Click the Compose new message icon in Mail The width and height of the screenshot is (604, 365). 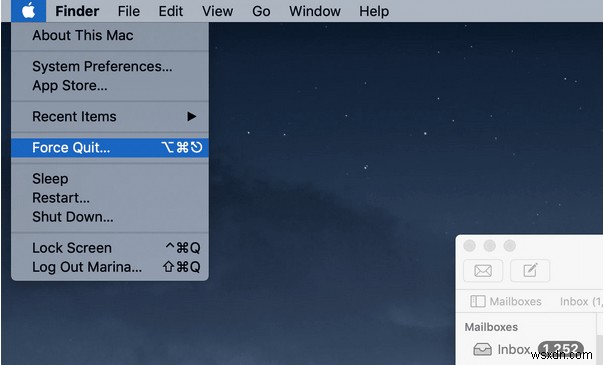530,271
